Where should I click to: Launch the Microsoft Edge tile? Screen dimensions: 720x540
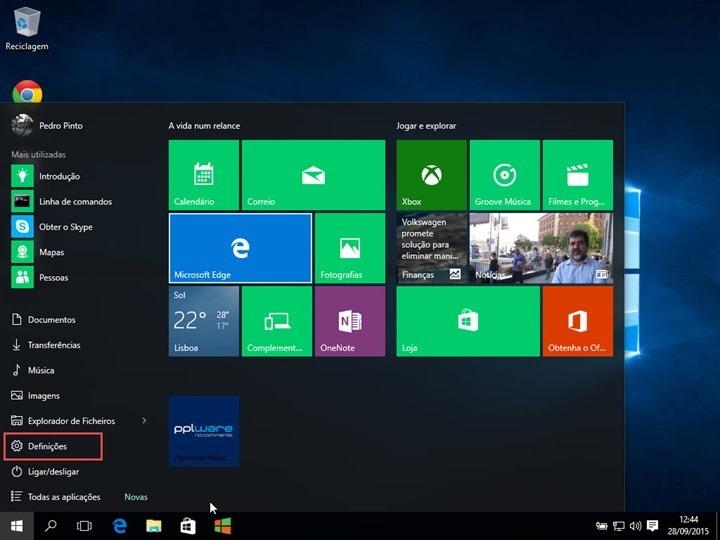(240, 248)
